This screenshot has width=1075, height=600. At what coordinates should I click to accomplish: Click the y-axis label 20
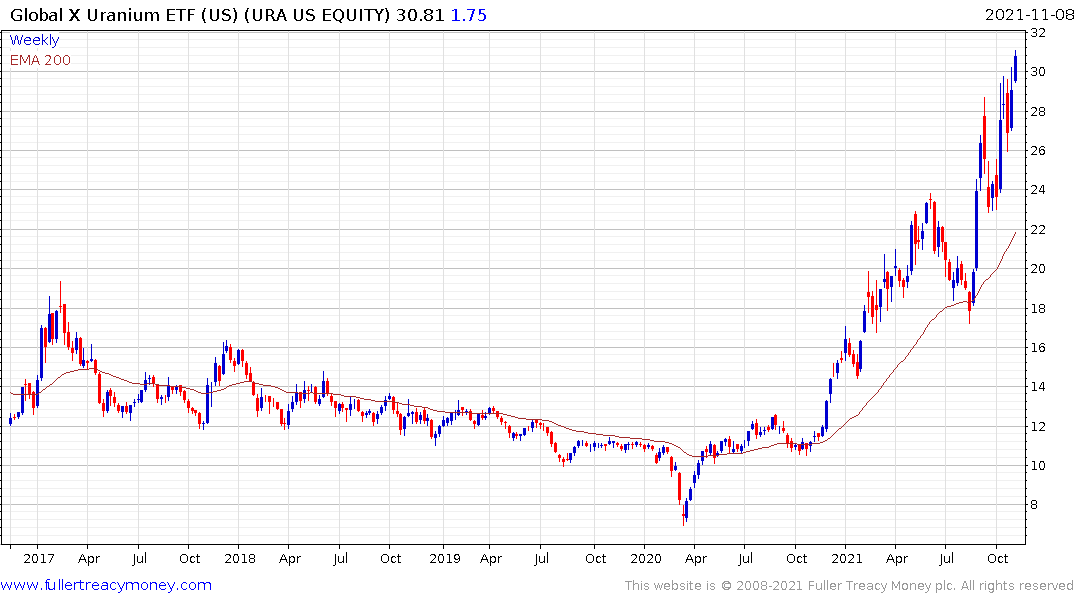pos(1038,269)
